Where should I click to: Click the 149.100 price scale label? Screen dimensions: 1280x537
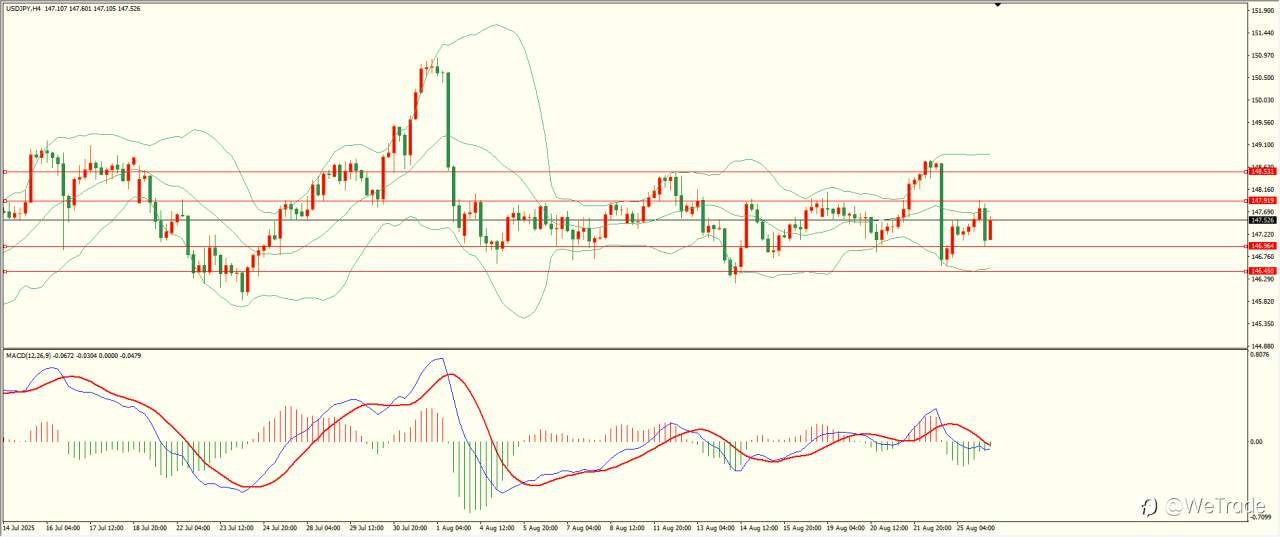tap(1262, 144)
